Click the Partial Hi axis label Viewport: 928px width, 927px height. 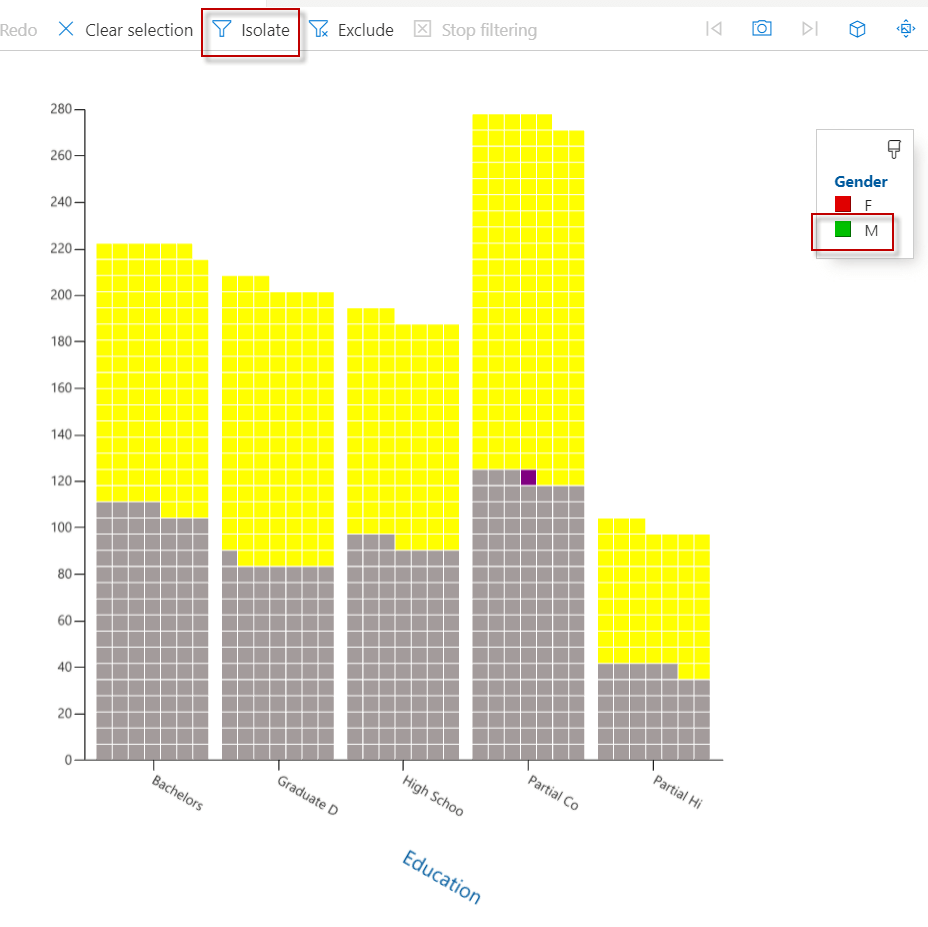pyautogui.click(x=678, y=792)
